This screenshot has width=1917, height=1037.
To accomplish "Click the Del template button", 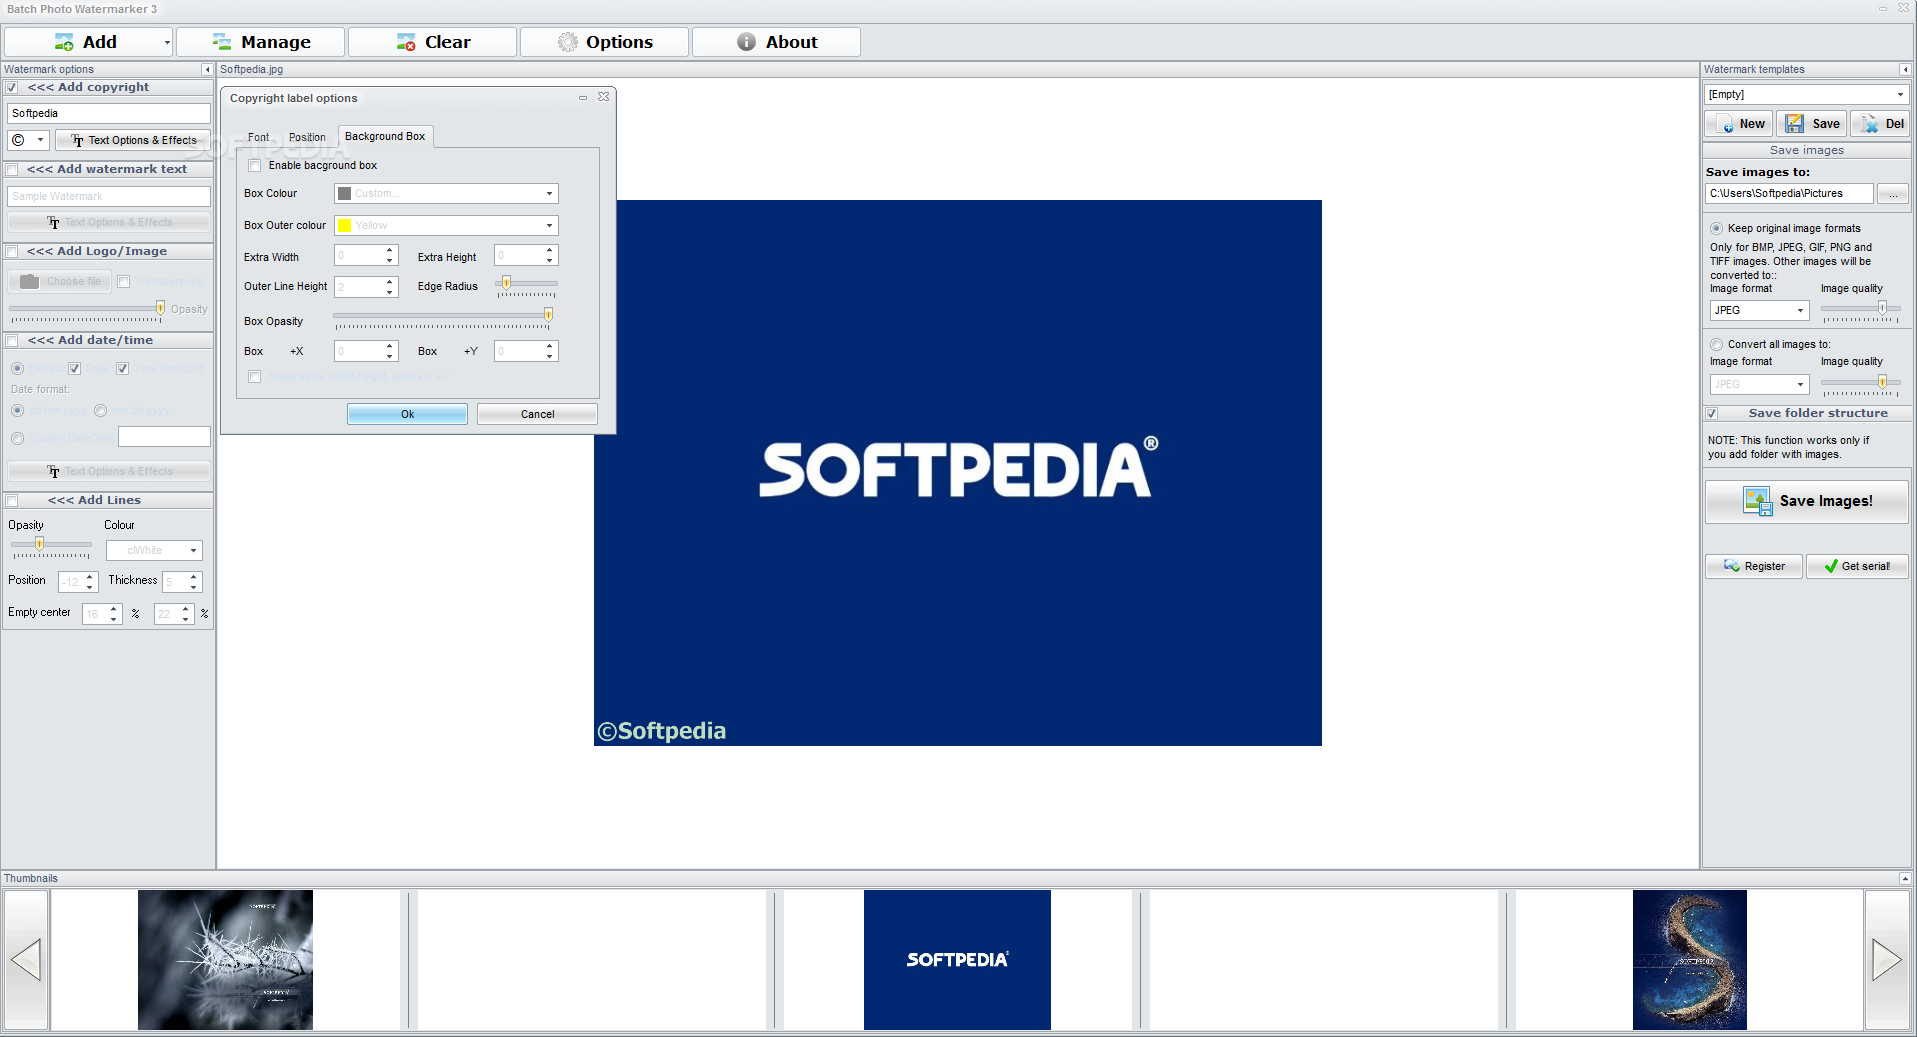I will point(1880,124).
